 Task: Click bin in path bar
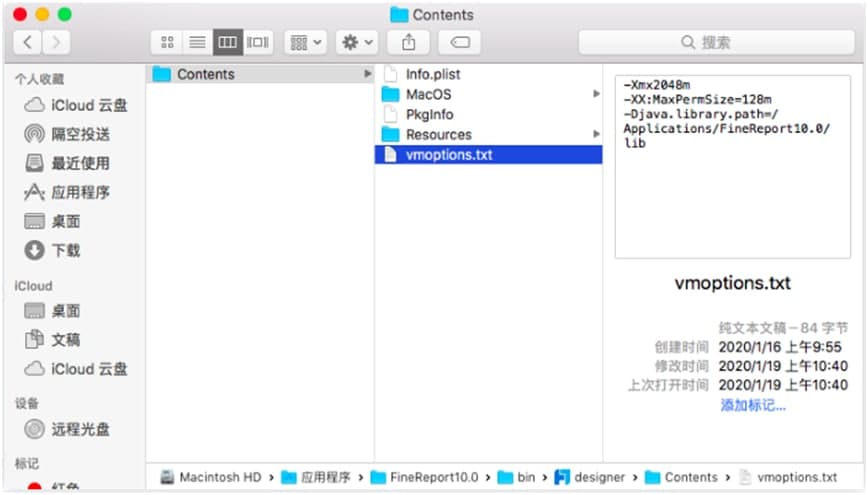click(516, 477)
